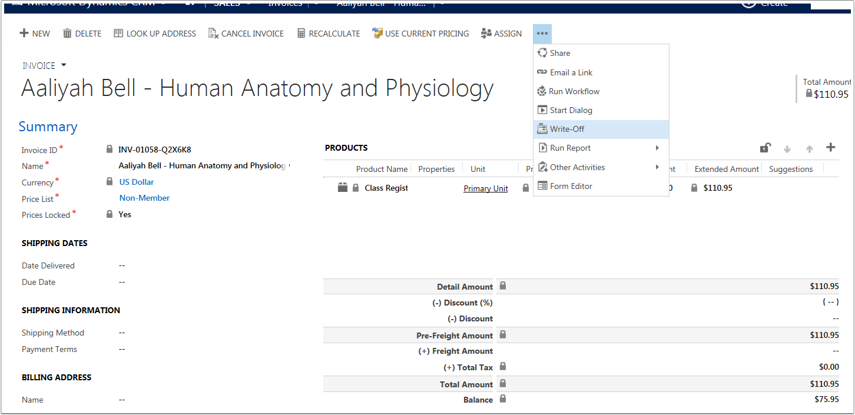The height and width of the screenshot is (415, 855).
Task: Click the Primary Unit link
Action: point(485,188)
